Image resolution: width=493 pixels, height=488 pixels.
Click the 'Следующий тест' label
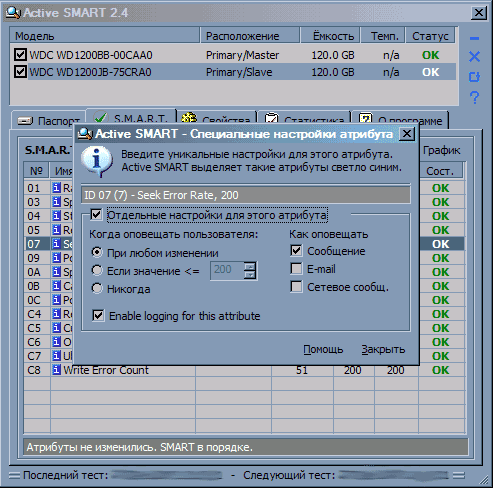pos(289,475)
